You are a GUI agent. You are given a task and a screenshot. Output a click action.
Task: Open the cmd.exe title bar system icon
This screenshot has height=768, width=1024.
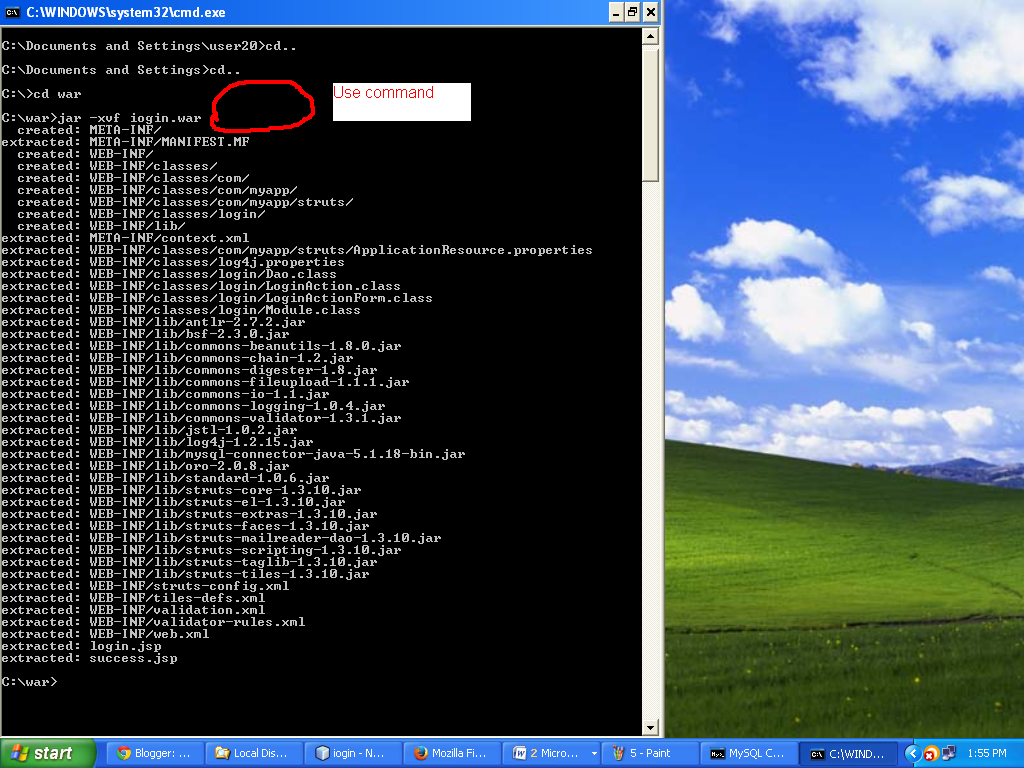click(x=12, y=12)
